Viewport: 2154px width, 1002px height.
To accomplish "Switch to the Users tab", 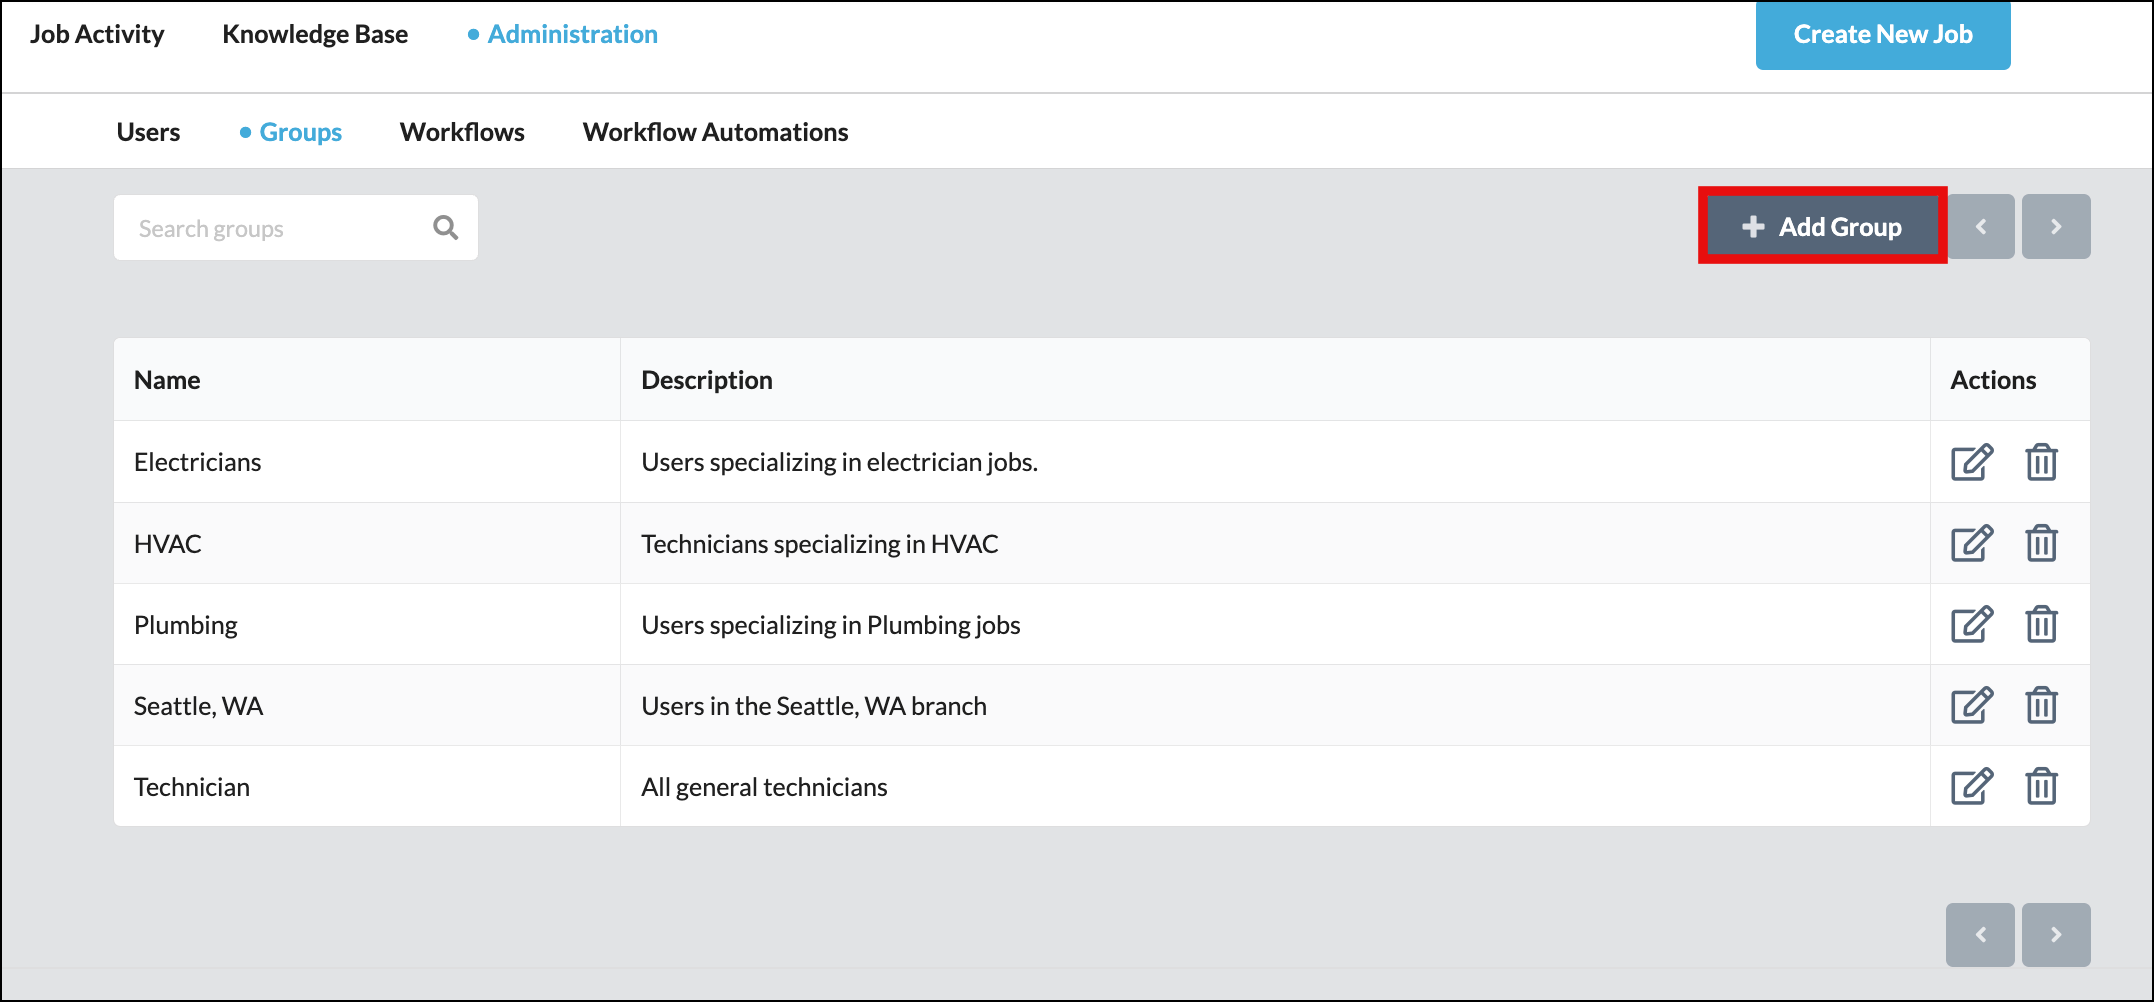I will (148, 132).
